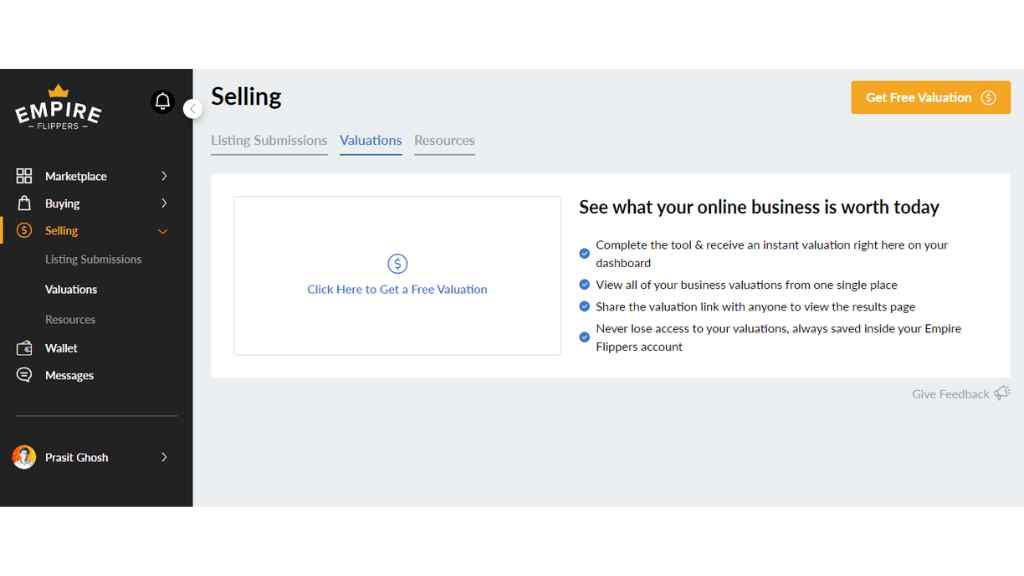Open Prasit Ghosh account menu chevron

(x=164, y=457)
